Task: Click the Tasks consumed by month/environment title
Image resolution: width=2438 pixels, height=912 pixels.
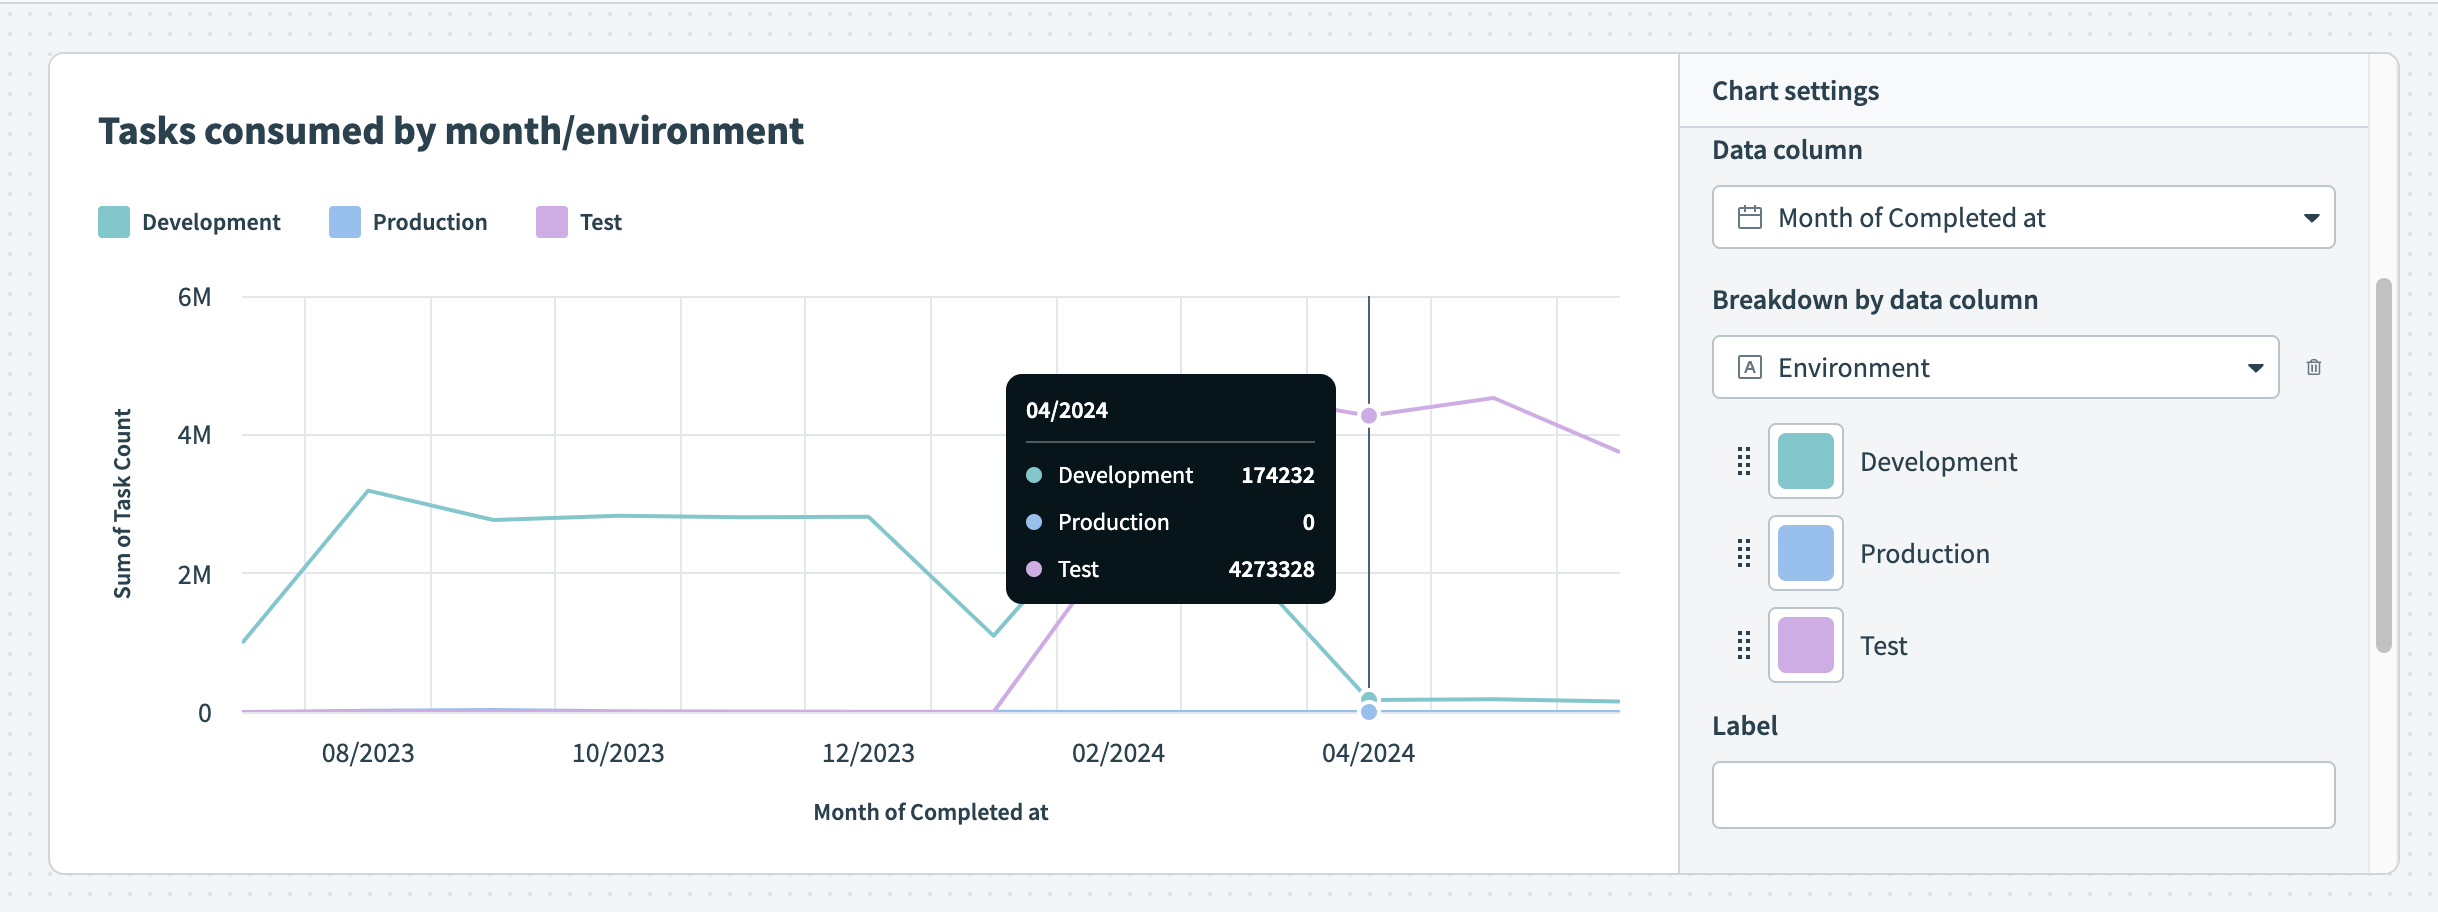Action: pyautogui.click(x=450, y=130)
